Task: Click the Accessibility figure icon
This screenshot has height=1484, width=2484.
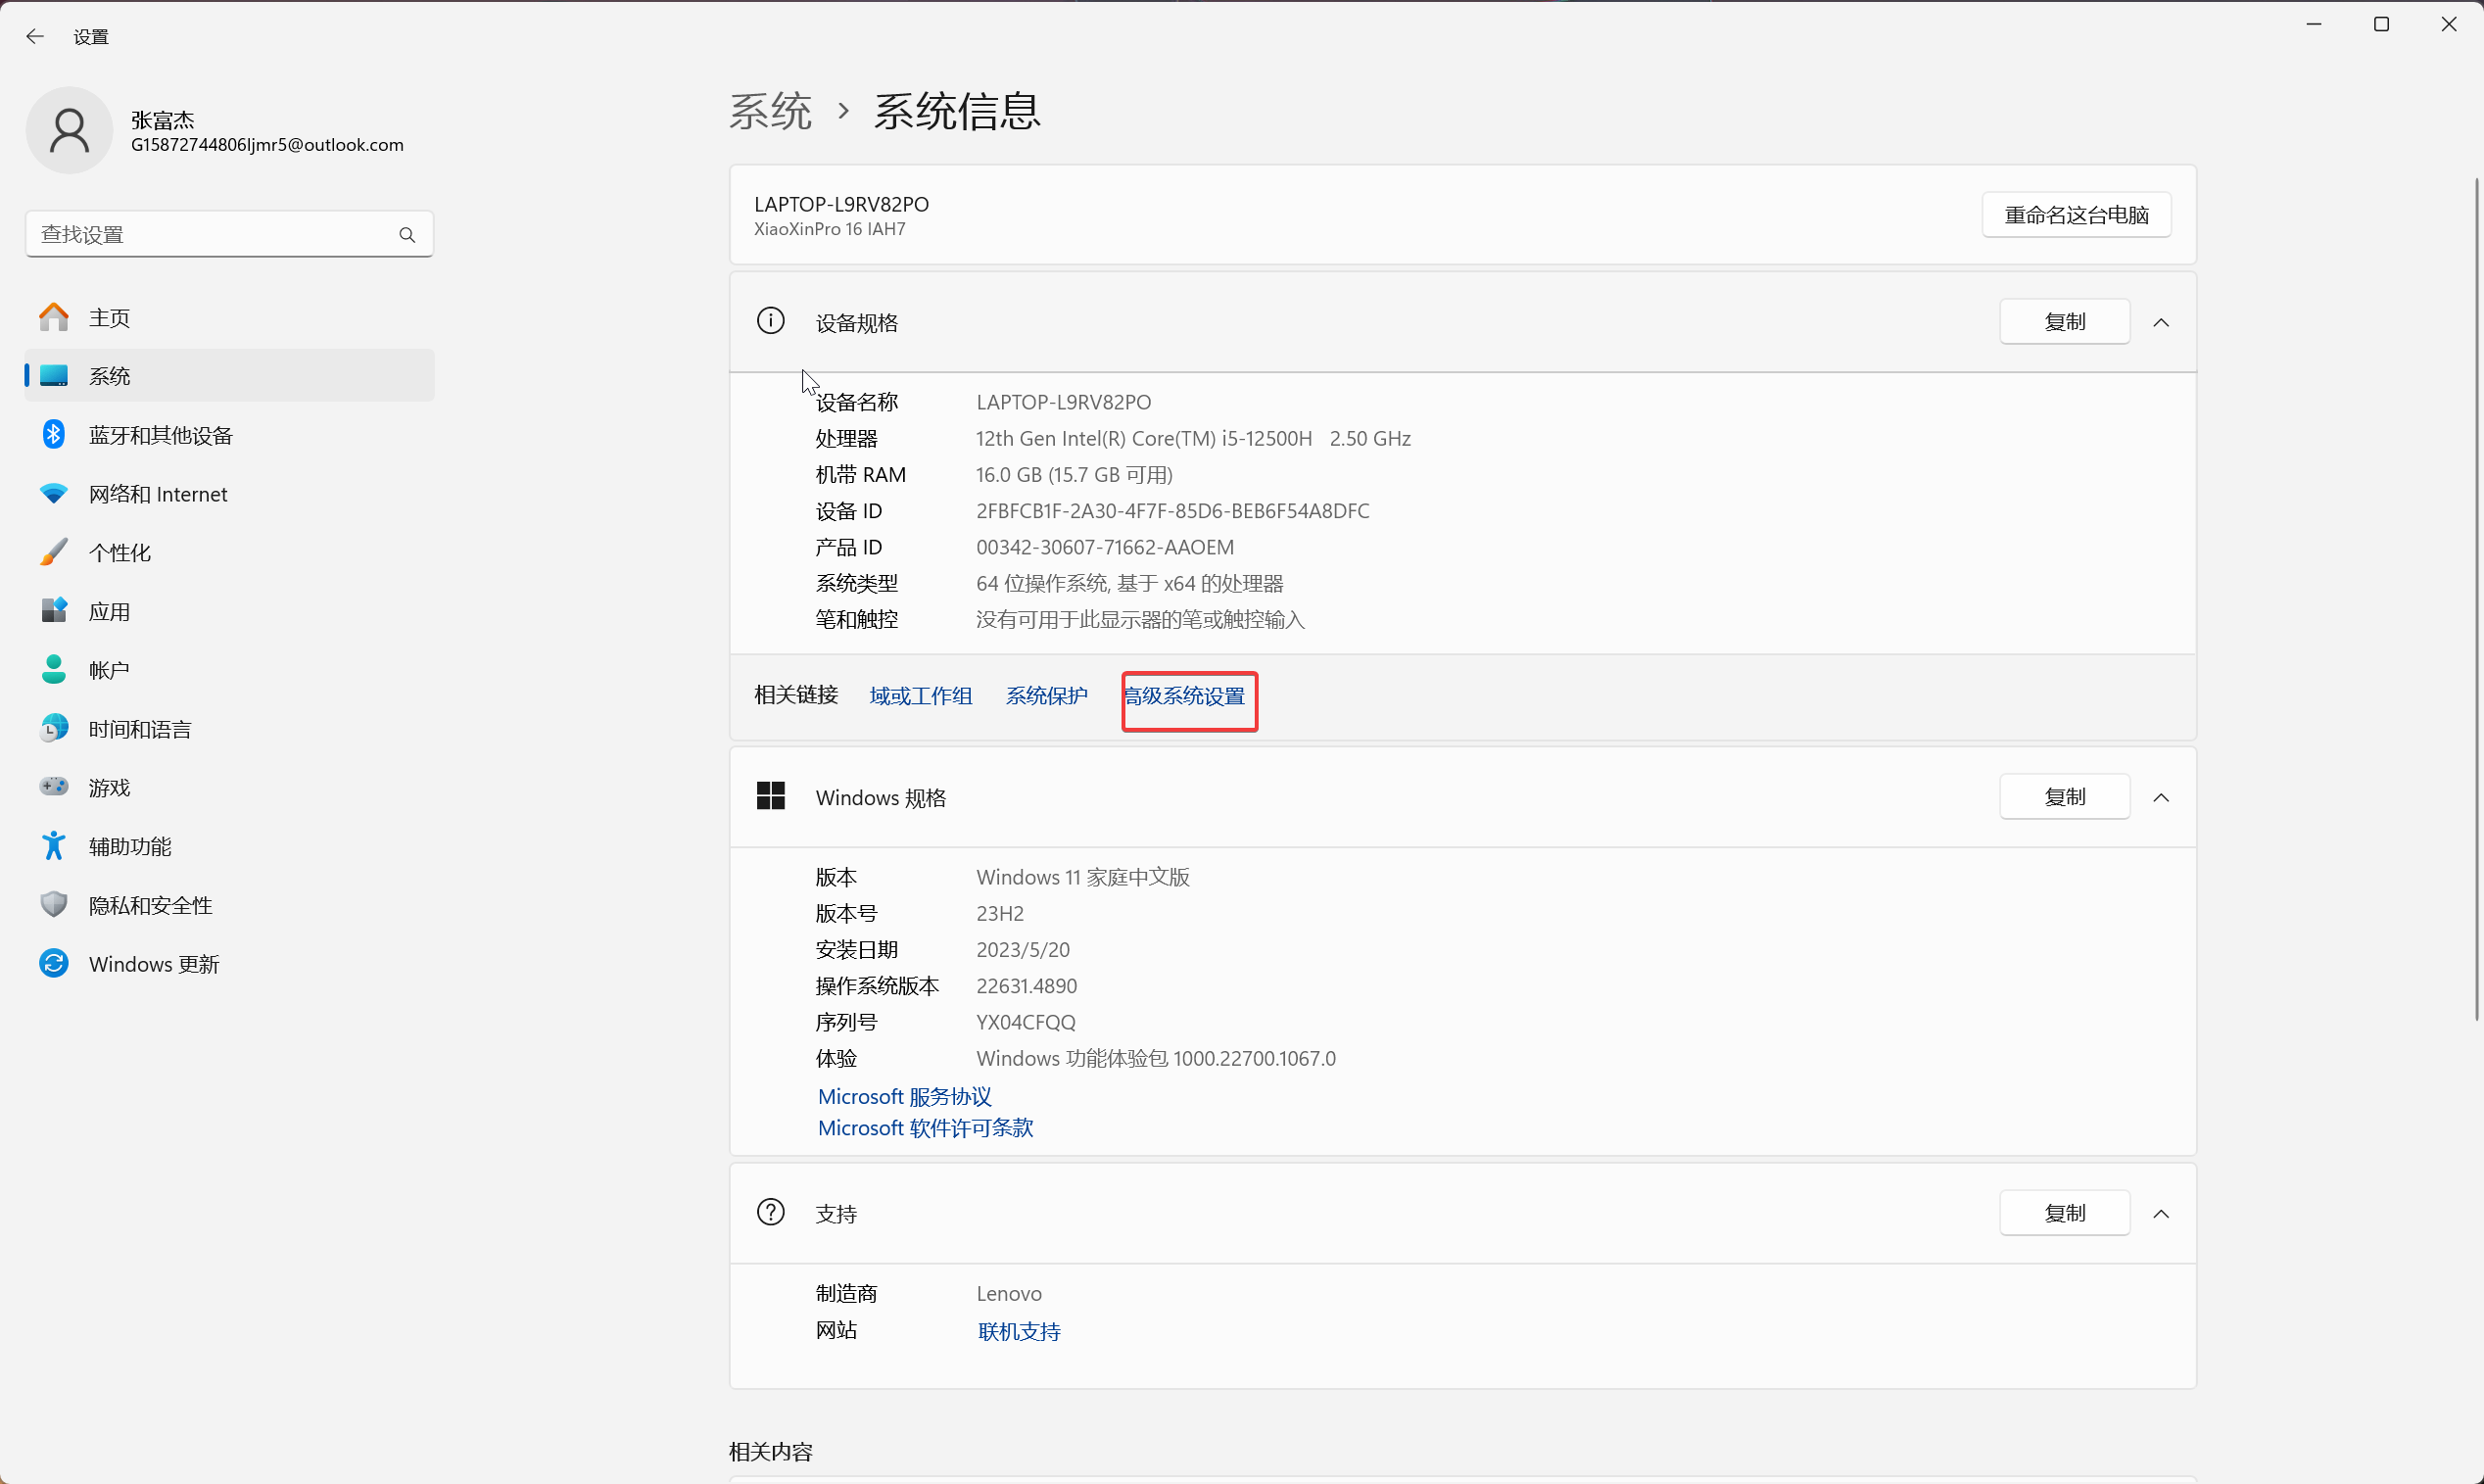Action: click(54, 846)
